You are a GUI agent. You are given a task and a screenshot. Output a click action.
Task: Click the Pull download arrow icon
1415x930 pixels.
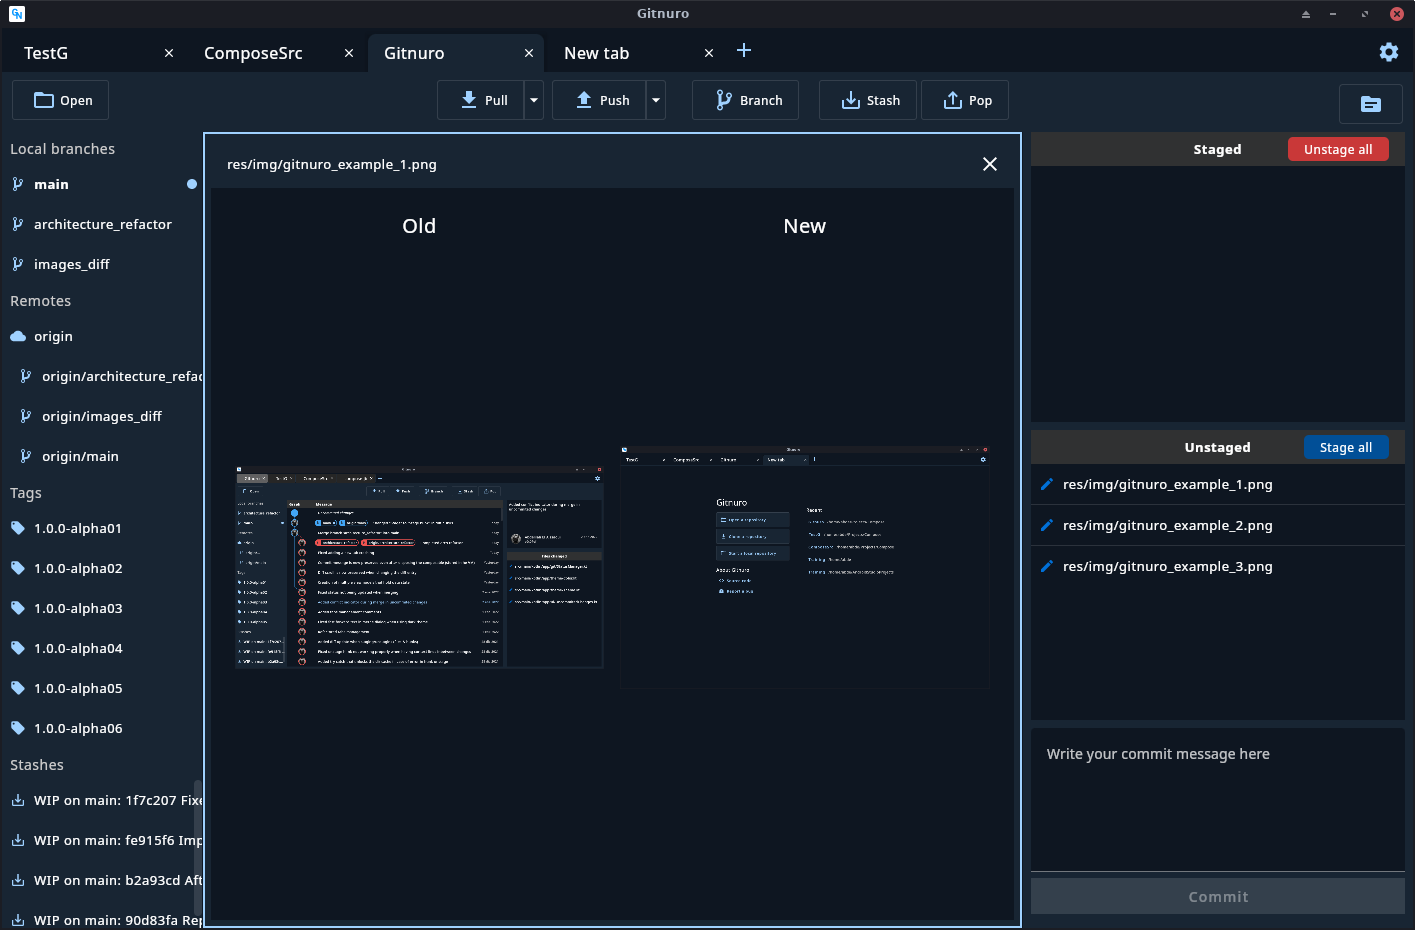469,100
